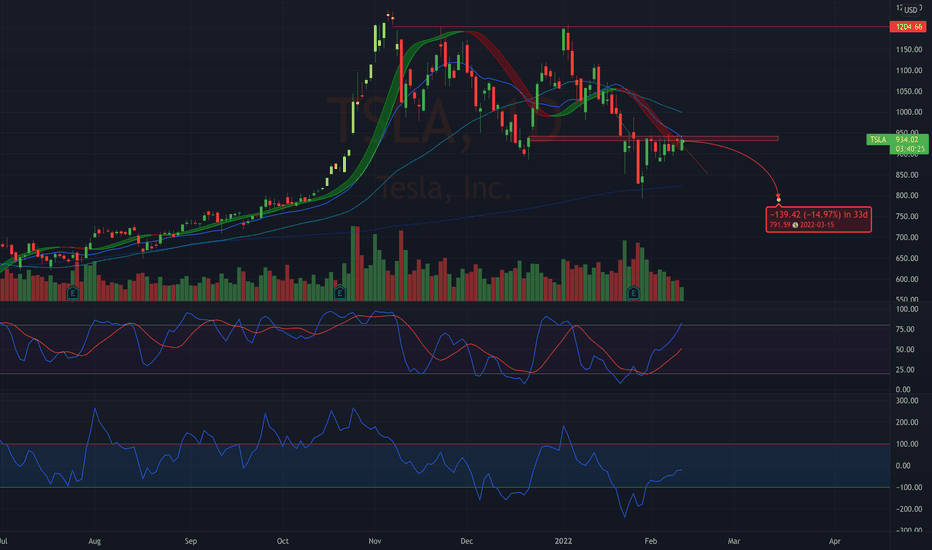Click the 1100.00 price axis label
Image resolution: width=932 pixels, height=550 pixels.
[909, 70]
